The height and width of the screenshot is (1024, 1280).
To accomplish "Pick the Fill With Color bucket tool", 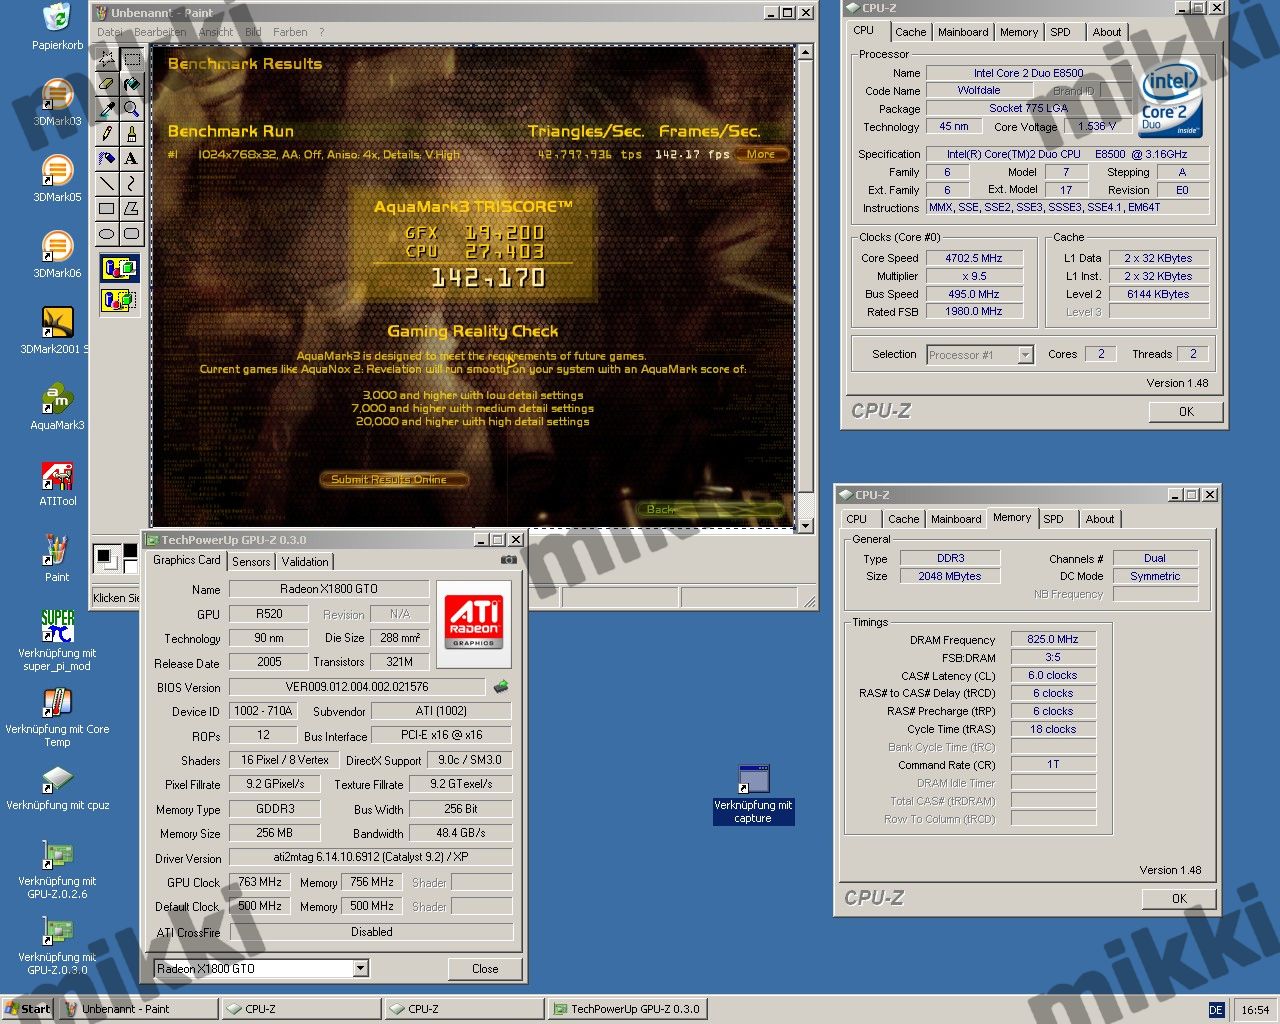I will (132, 84).
